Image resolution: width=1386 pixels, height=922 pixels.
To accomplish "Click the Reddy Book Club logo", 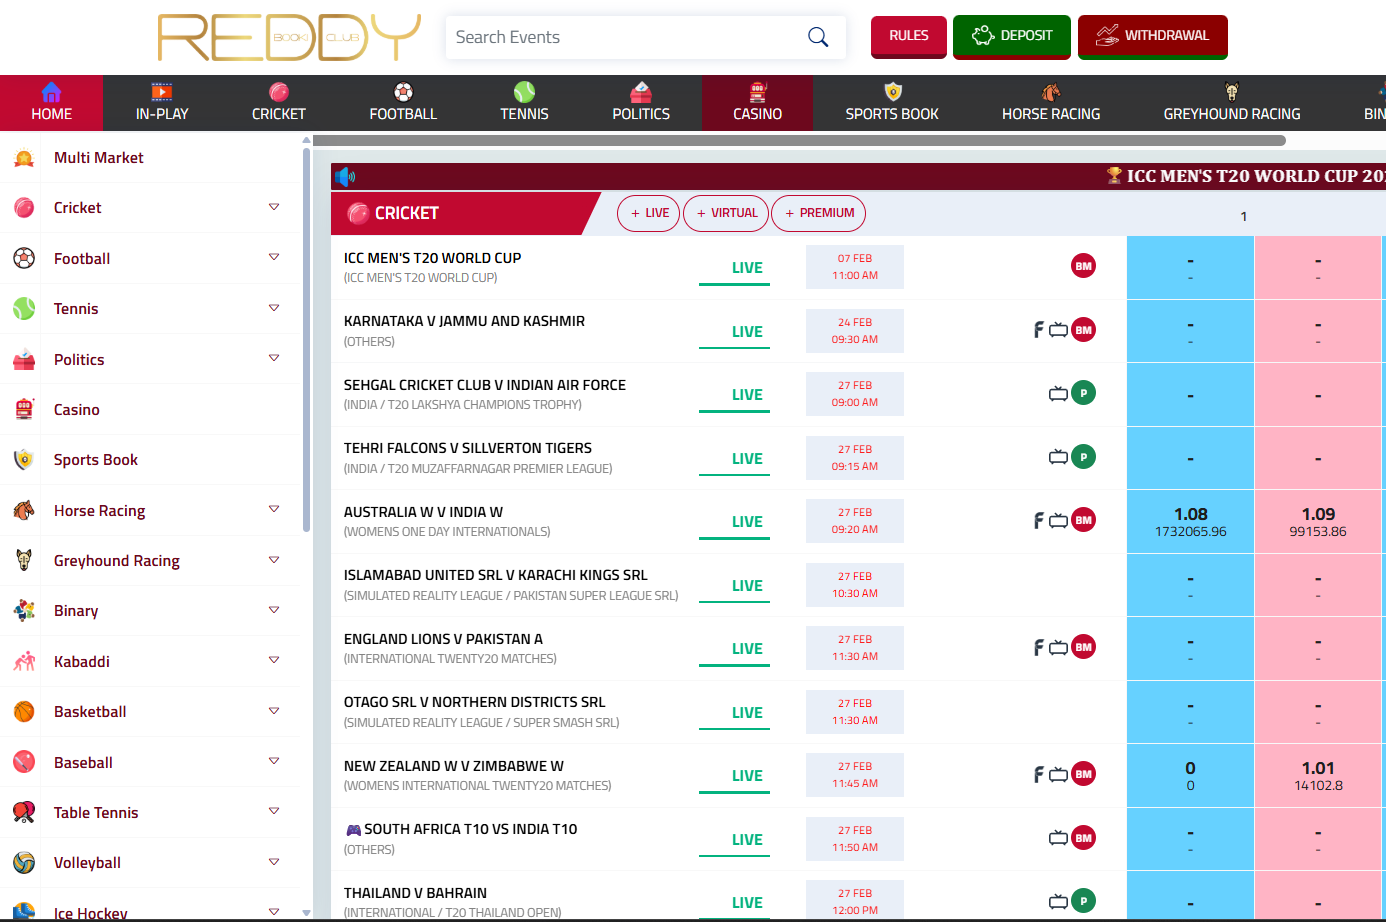I will click(x=289, y=38).
